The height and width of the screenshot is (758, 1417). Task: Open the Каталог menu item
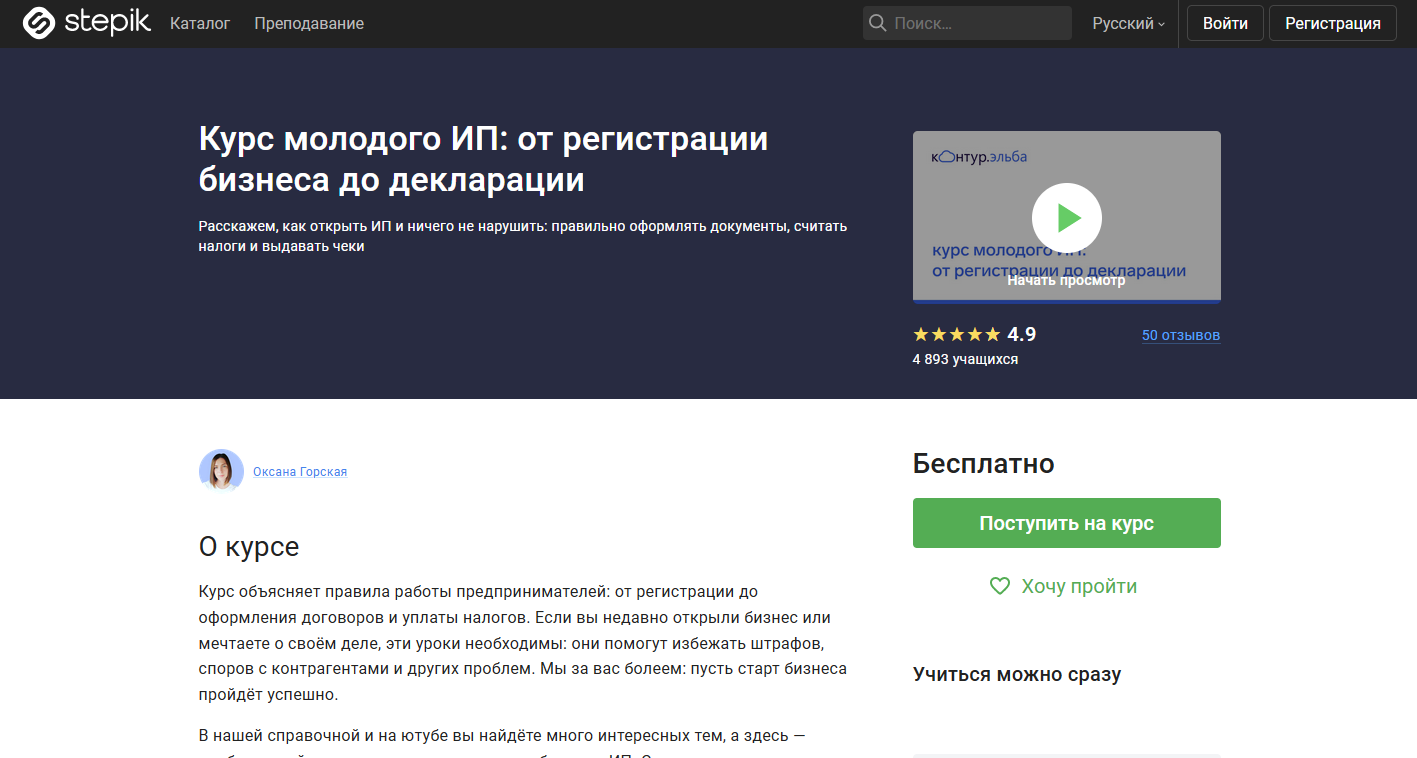pos(199,22)
